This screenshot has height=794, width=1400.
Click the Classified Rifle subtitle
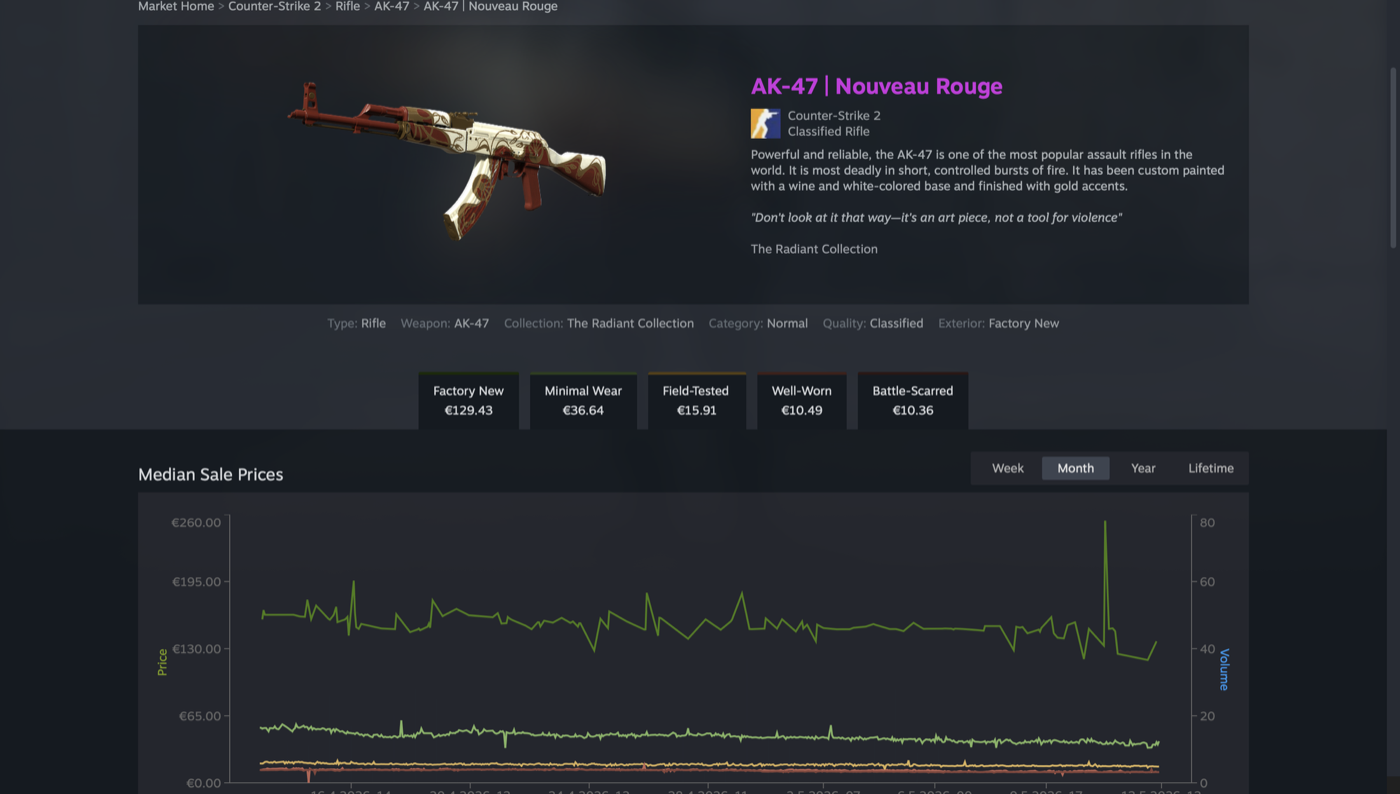(828, 131)
